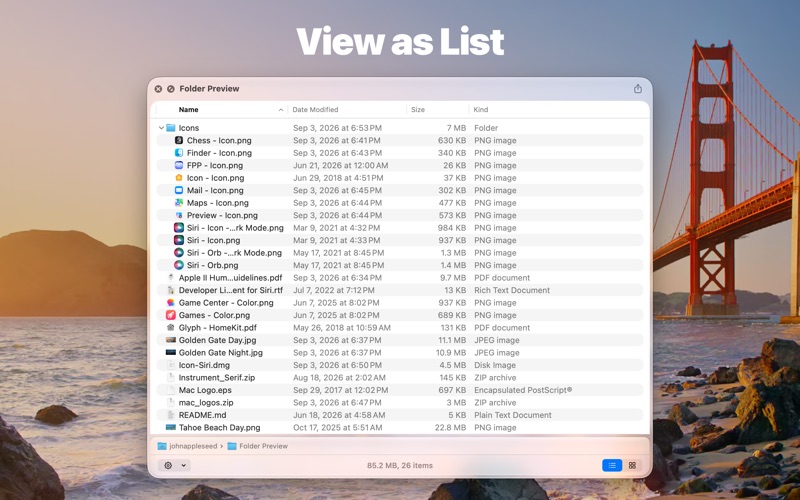This screenshot has width=800, height=500.
Task: Sort by the Kind column header
Action: point(481,110)
